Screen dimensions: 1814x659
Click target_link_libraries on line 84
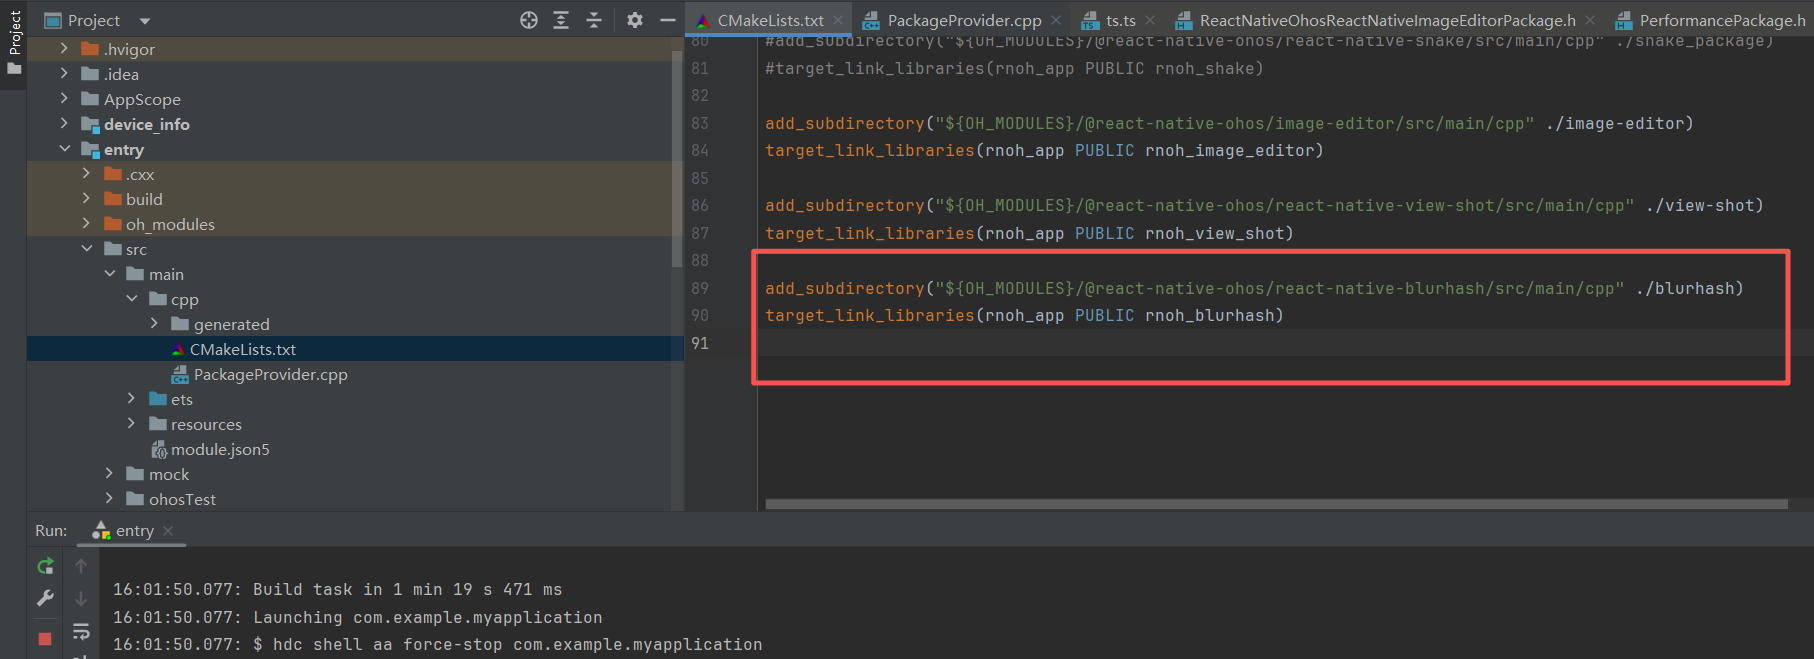(x=870, y=150)
